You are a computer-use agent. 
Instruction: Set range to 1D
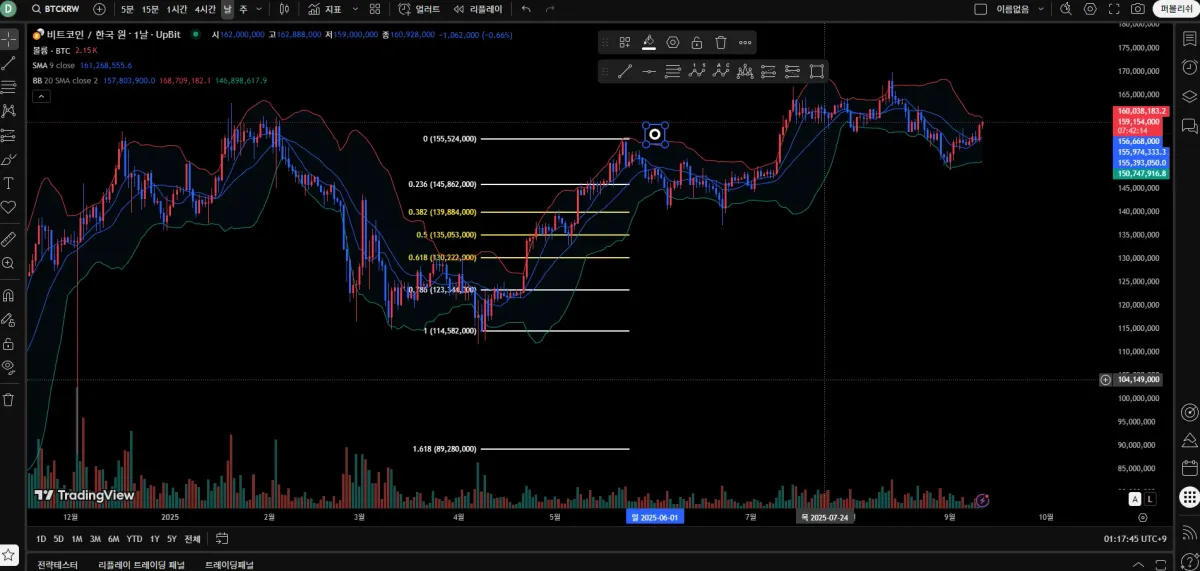(41, 539)
